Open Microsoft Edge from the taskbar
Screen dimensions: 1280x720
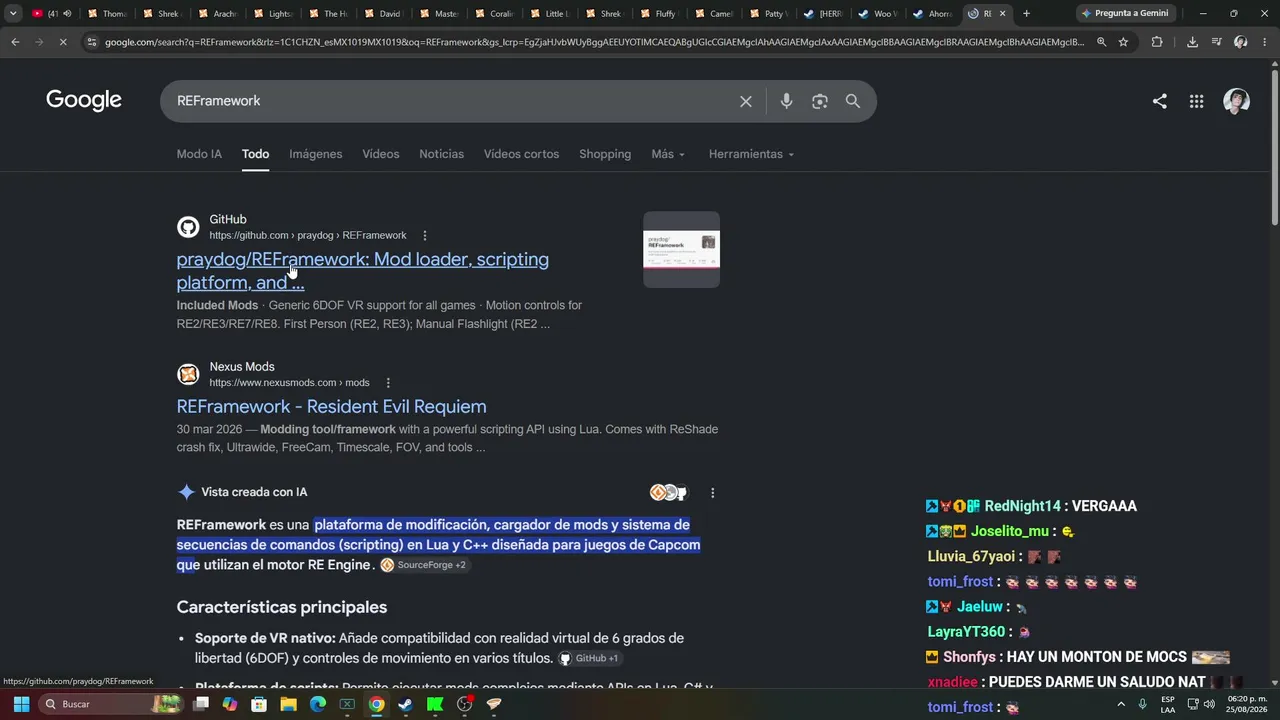click(x=318, y=704)
